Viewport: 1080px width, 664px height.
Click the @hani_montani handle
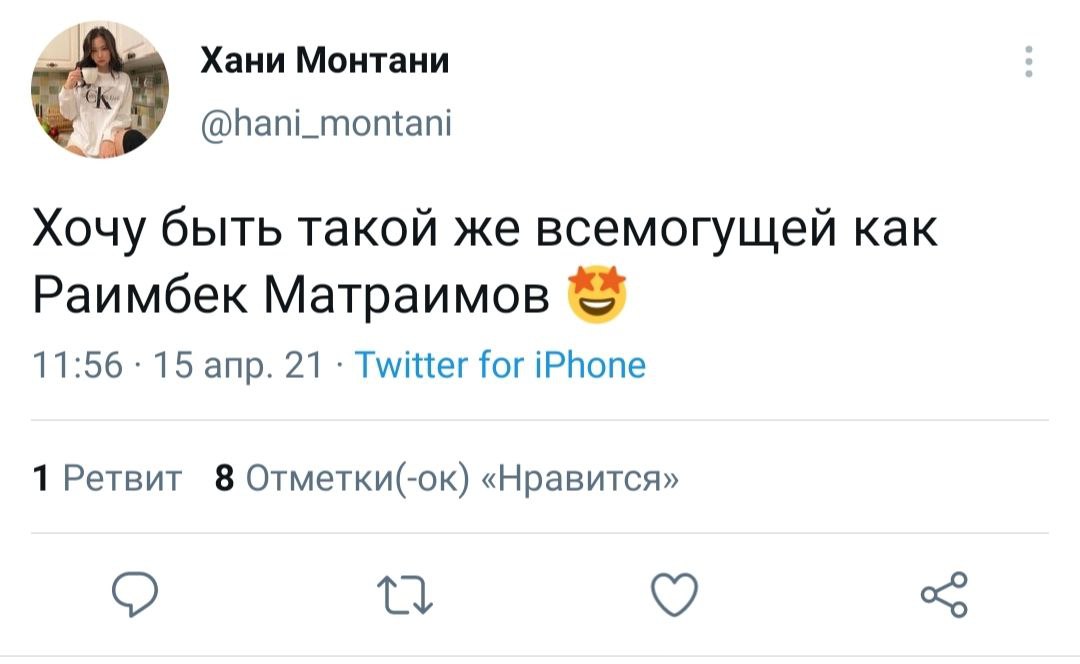[327, 124]
